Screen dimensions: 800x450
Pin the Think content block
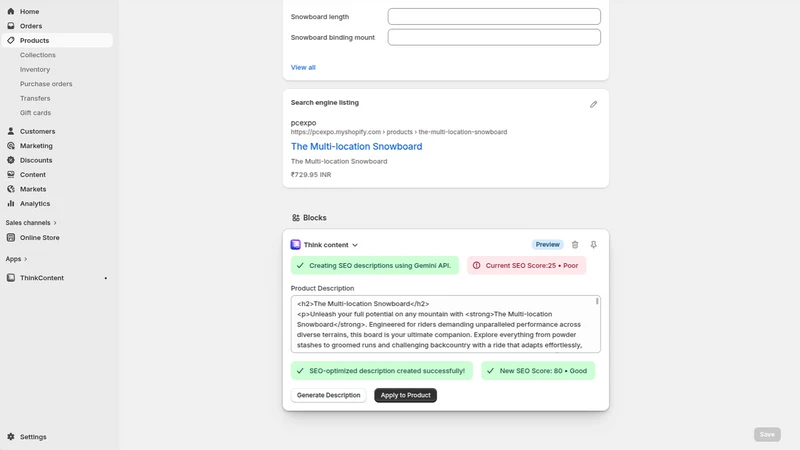coord(593,245)
